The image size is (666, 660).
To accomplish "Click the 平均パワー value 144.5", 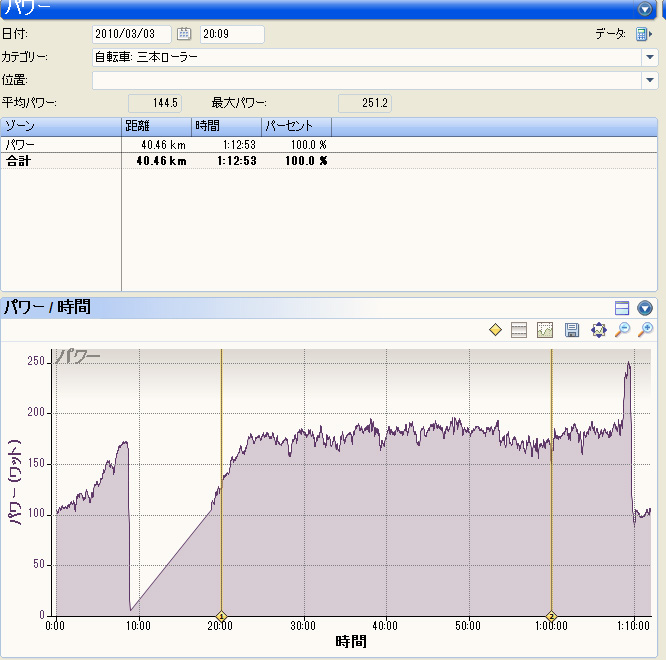I will point(155,103).
